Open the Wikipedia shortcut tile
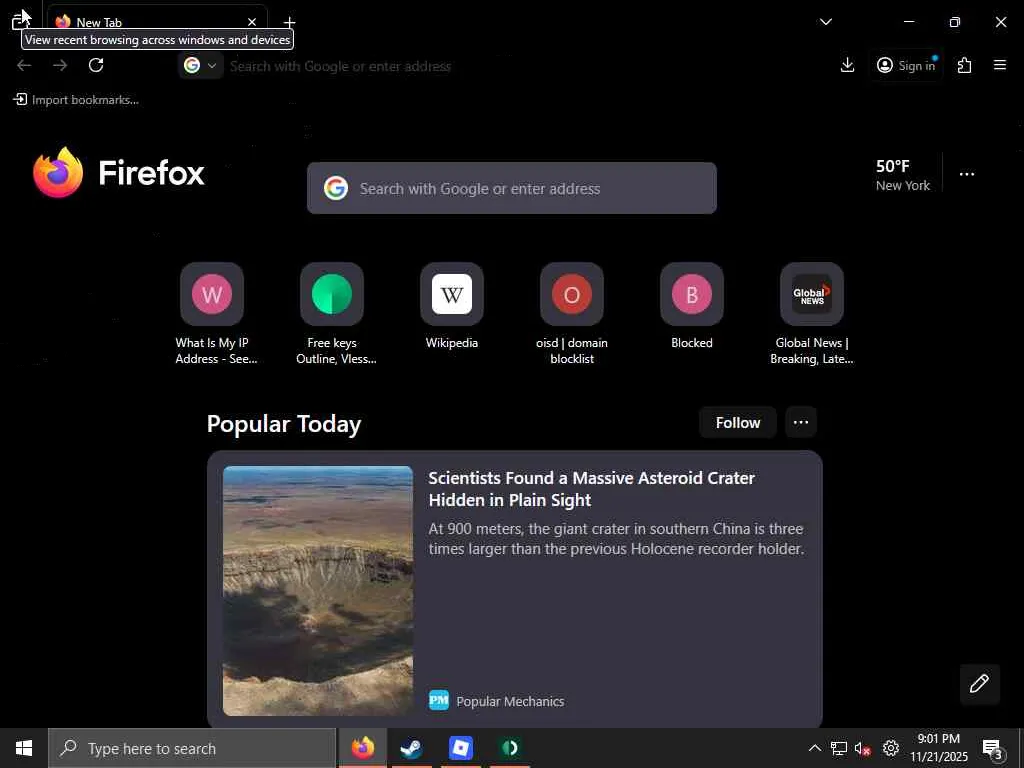The width and height of the screenshot is (1024, 768). 452,307
